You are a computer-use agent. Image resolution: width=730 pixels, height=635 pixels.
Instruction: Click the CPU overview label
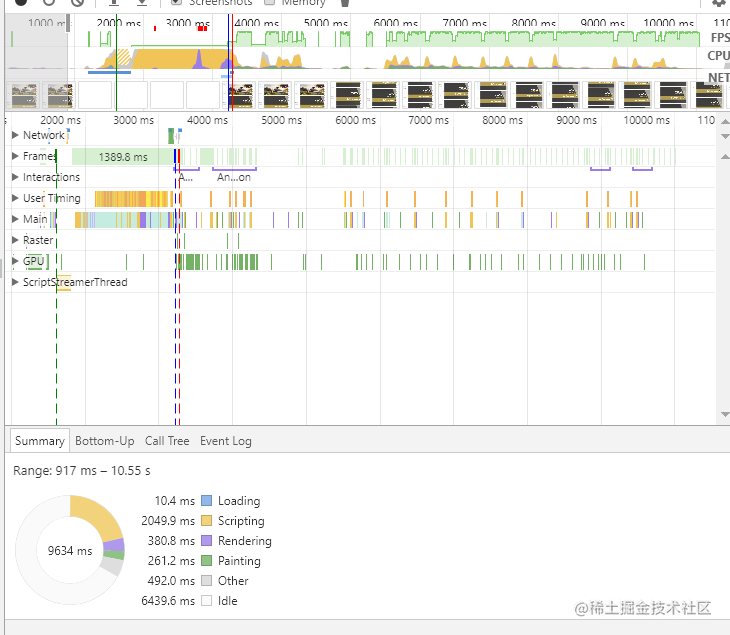pyautogui.click(x=718, y=56)
